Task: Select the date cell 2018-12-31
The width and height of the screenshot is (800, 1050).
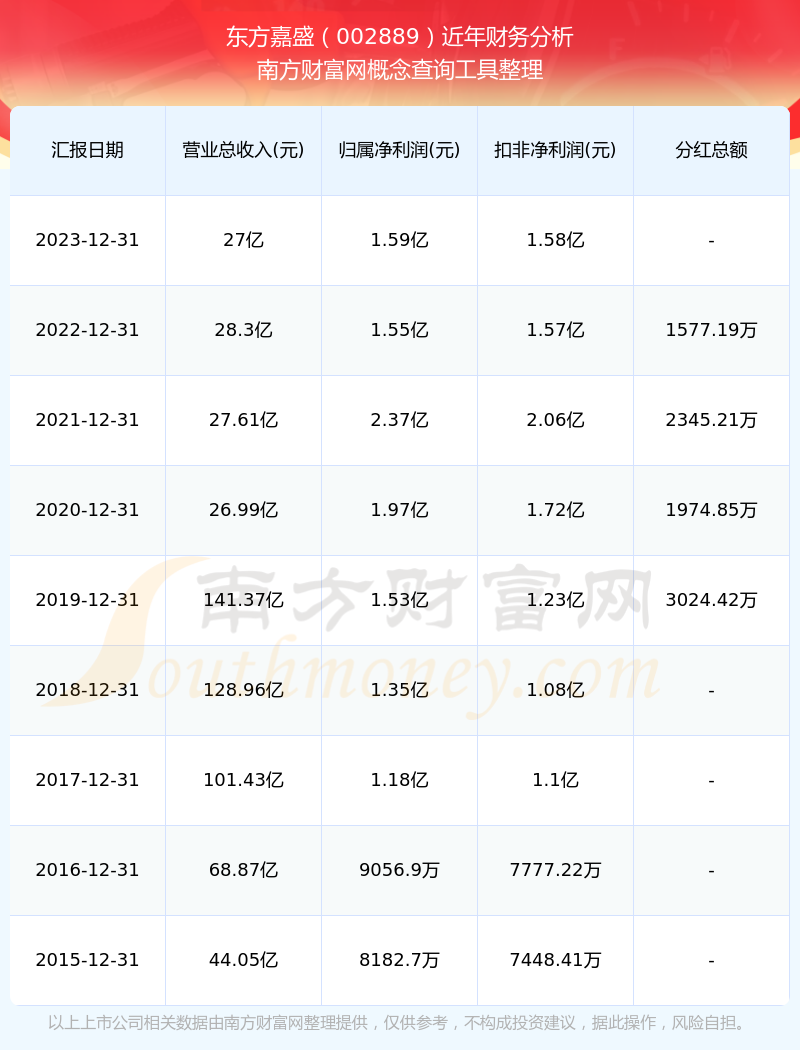Action: click(87, 690)
